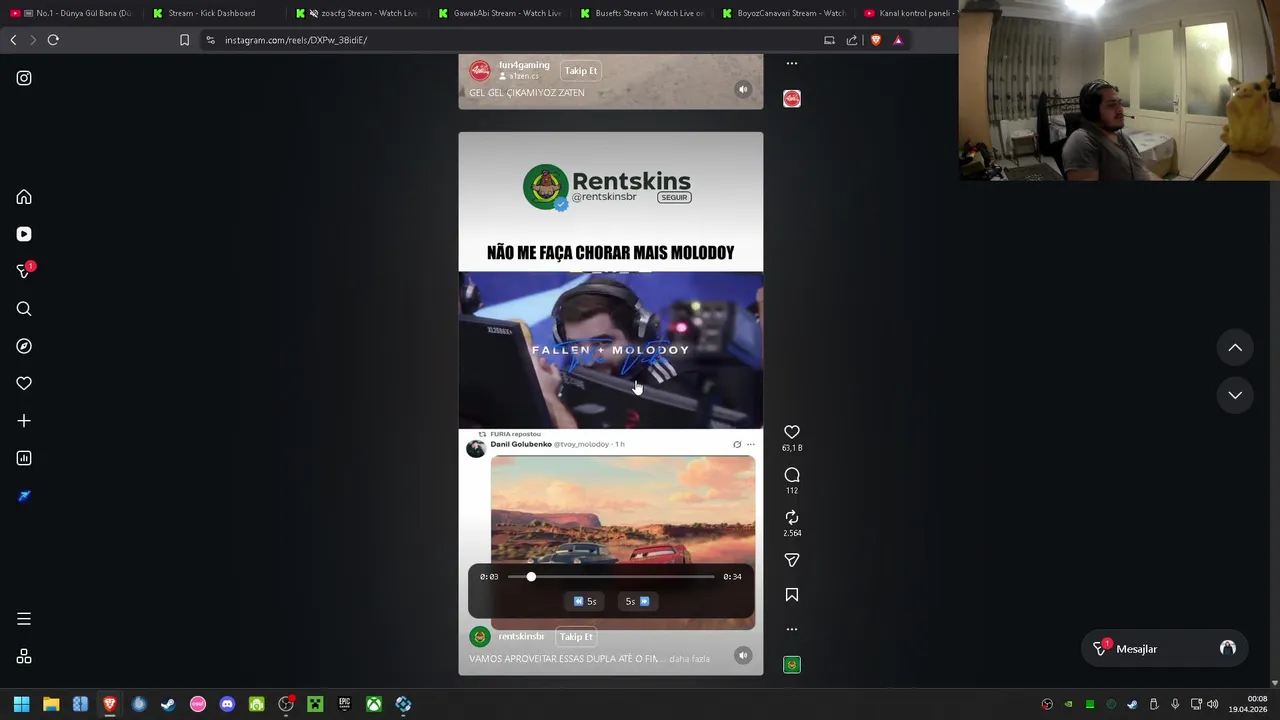1280x720 pixels.
Task: Go to Instagram Home in sidebar
Action: (x=24, y=197)
